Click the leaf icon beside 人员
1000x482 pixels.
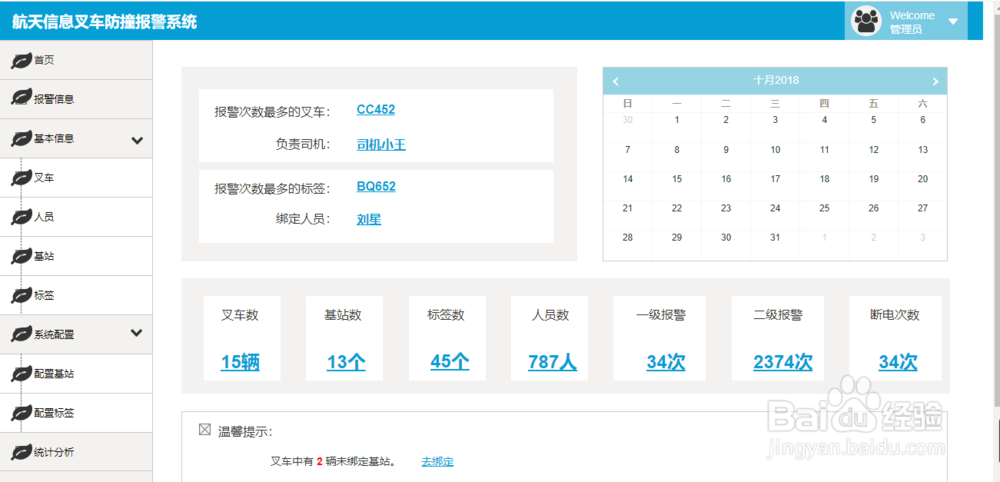22,217
